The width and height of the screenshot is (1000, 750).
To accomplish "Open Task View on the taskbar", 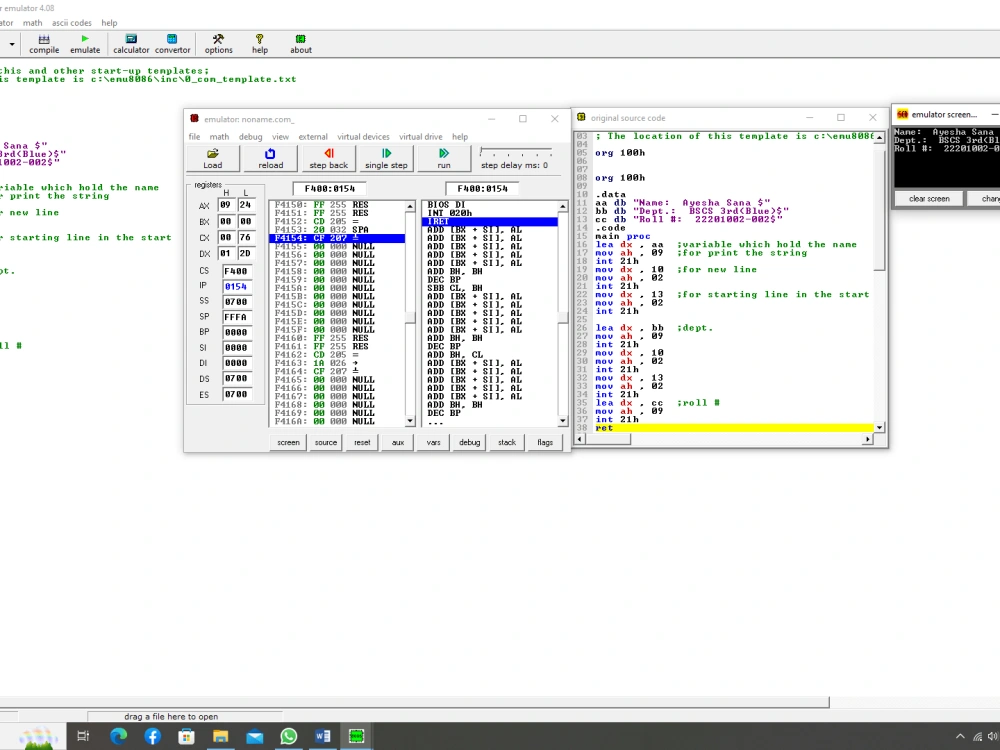I will [84, 736].
